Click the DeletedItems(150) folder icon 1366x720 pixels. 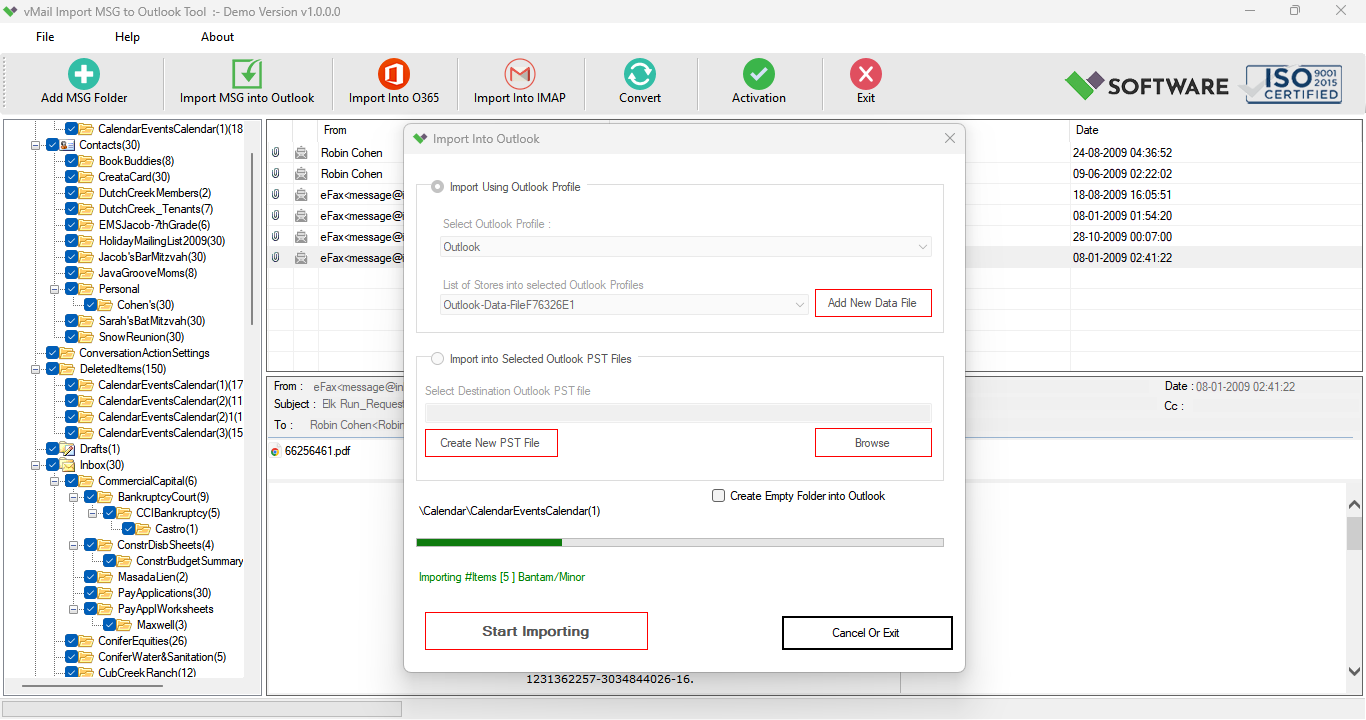68,369
